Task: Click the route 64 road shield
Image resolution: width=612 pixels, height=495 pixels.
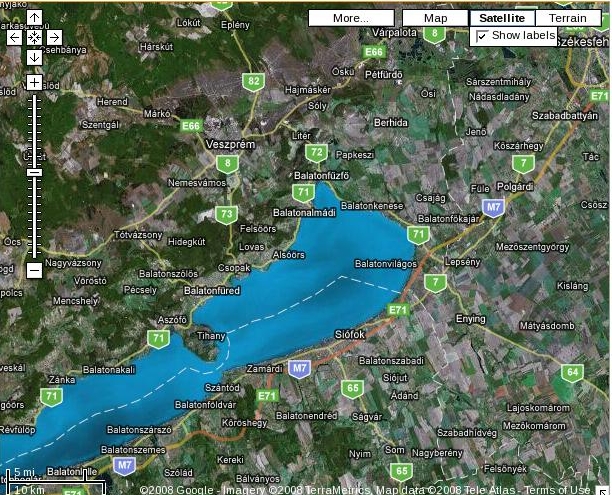Action: [571, 373]
